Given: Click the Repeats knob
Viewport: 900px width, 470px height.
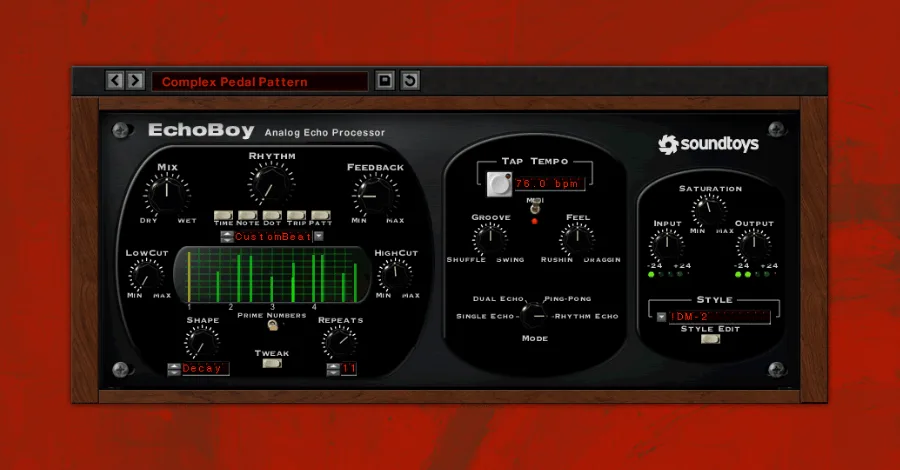Looking at the screenshot, I should coord(339,342).
